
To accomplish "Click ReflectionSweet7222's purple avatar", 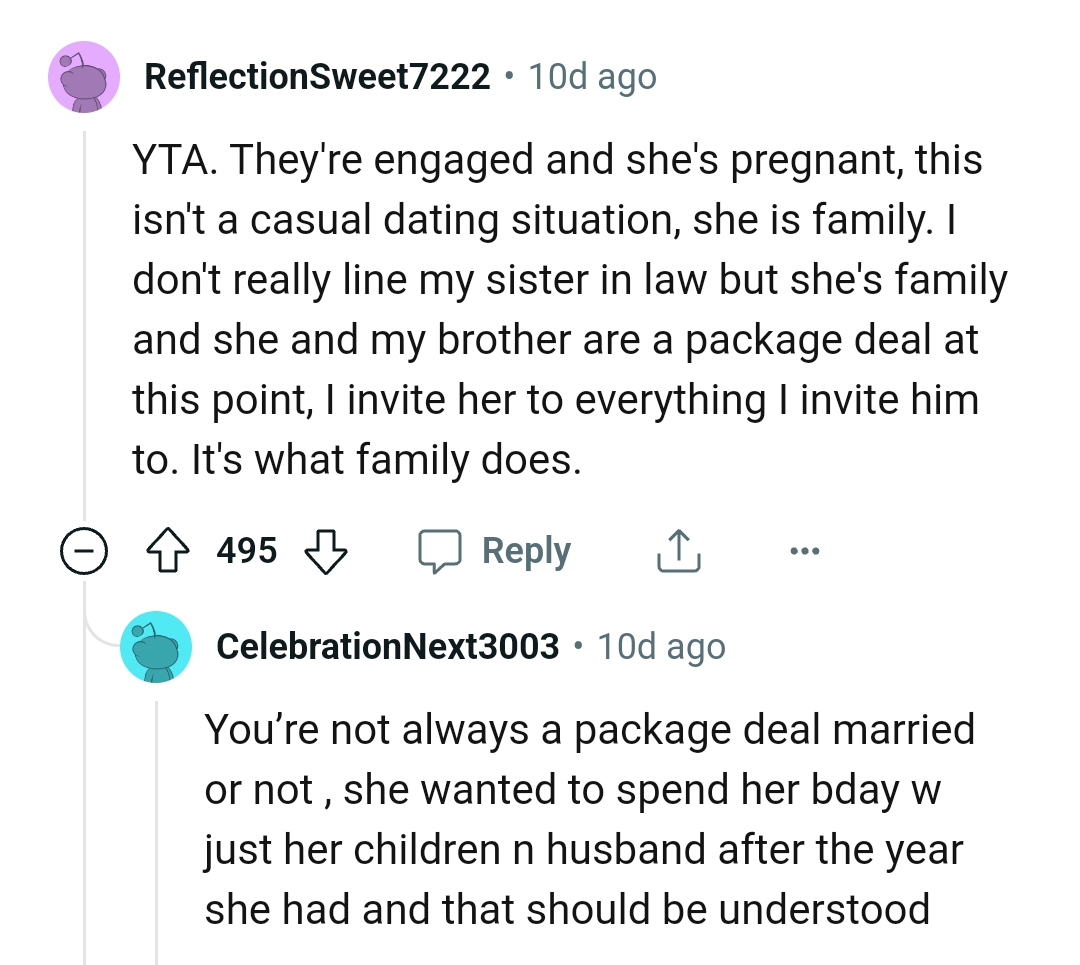I will pyautogui.click(x=84, y=77).
